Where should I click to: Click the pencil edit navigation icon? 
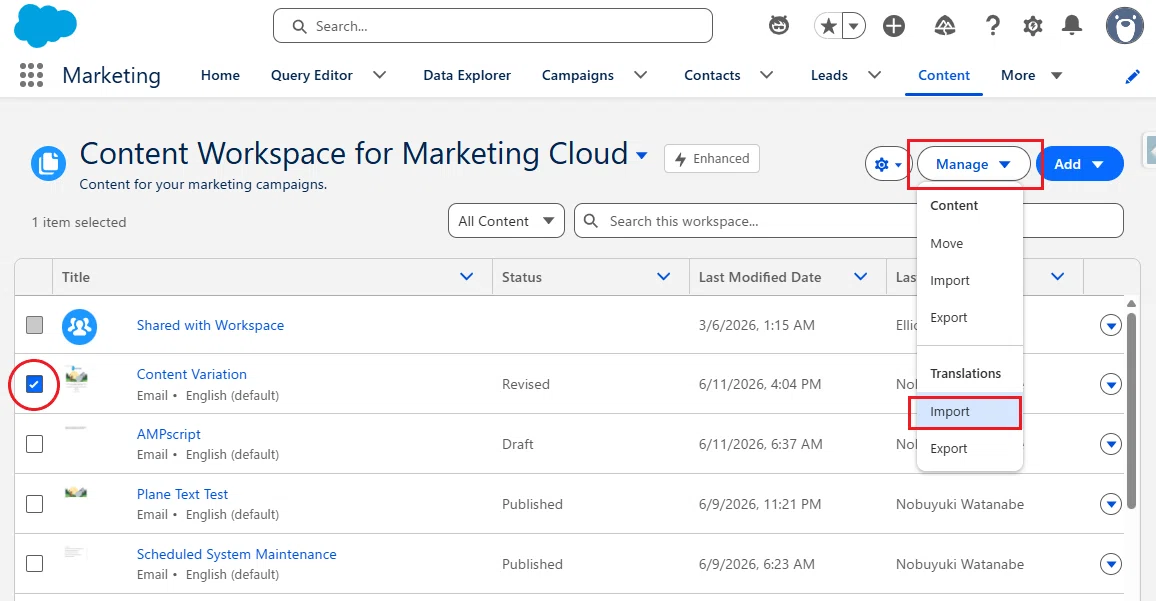pos(1132,77)
